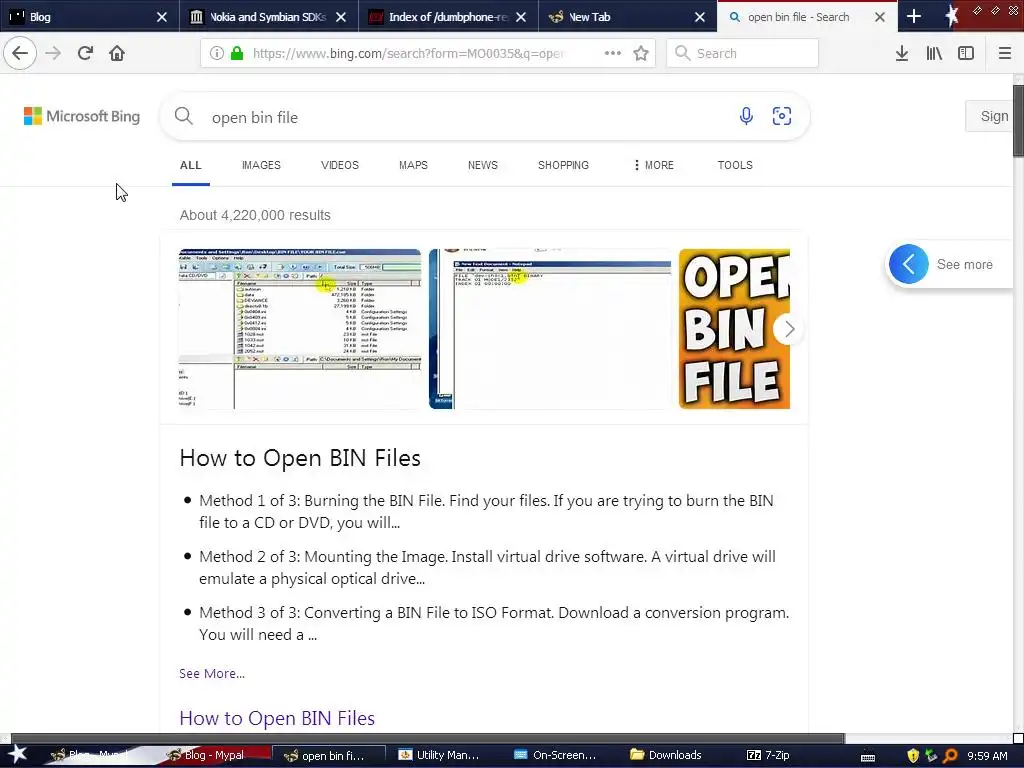The image size is (1024, 768).
Task: Click the Bing search magnifier icon
Action: 184,116
